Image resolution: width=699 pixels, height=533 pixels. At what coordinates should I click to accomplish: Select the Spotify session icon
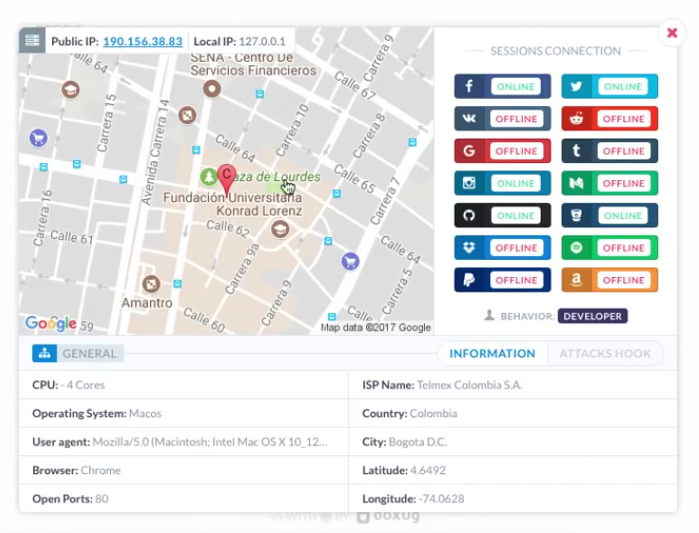577,248
